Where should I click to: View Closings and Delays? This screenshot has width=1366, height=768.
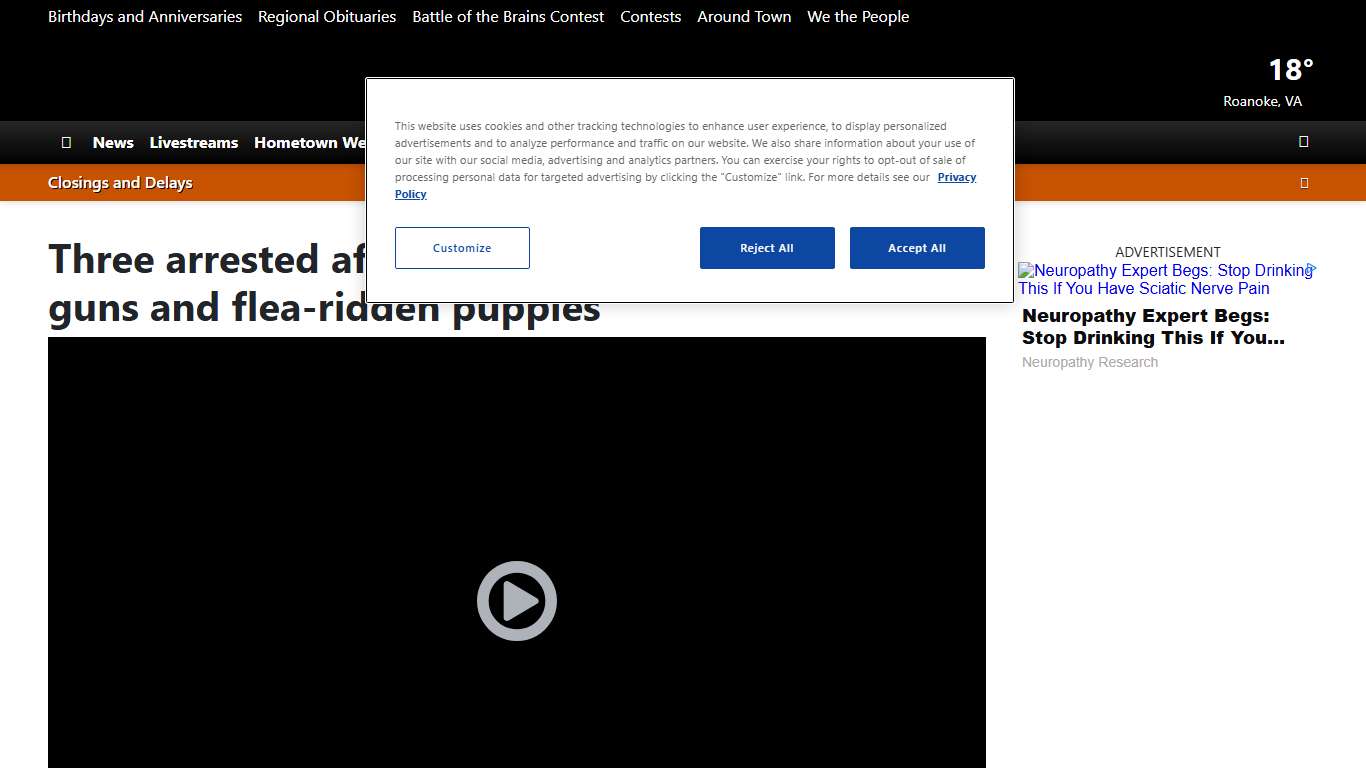[x=120, y=183]
